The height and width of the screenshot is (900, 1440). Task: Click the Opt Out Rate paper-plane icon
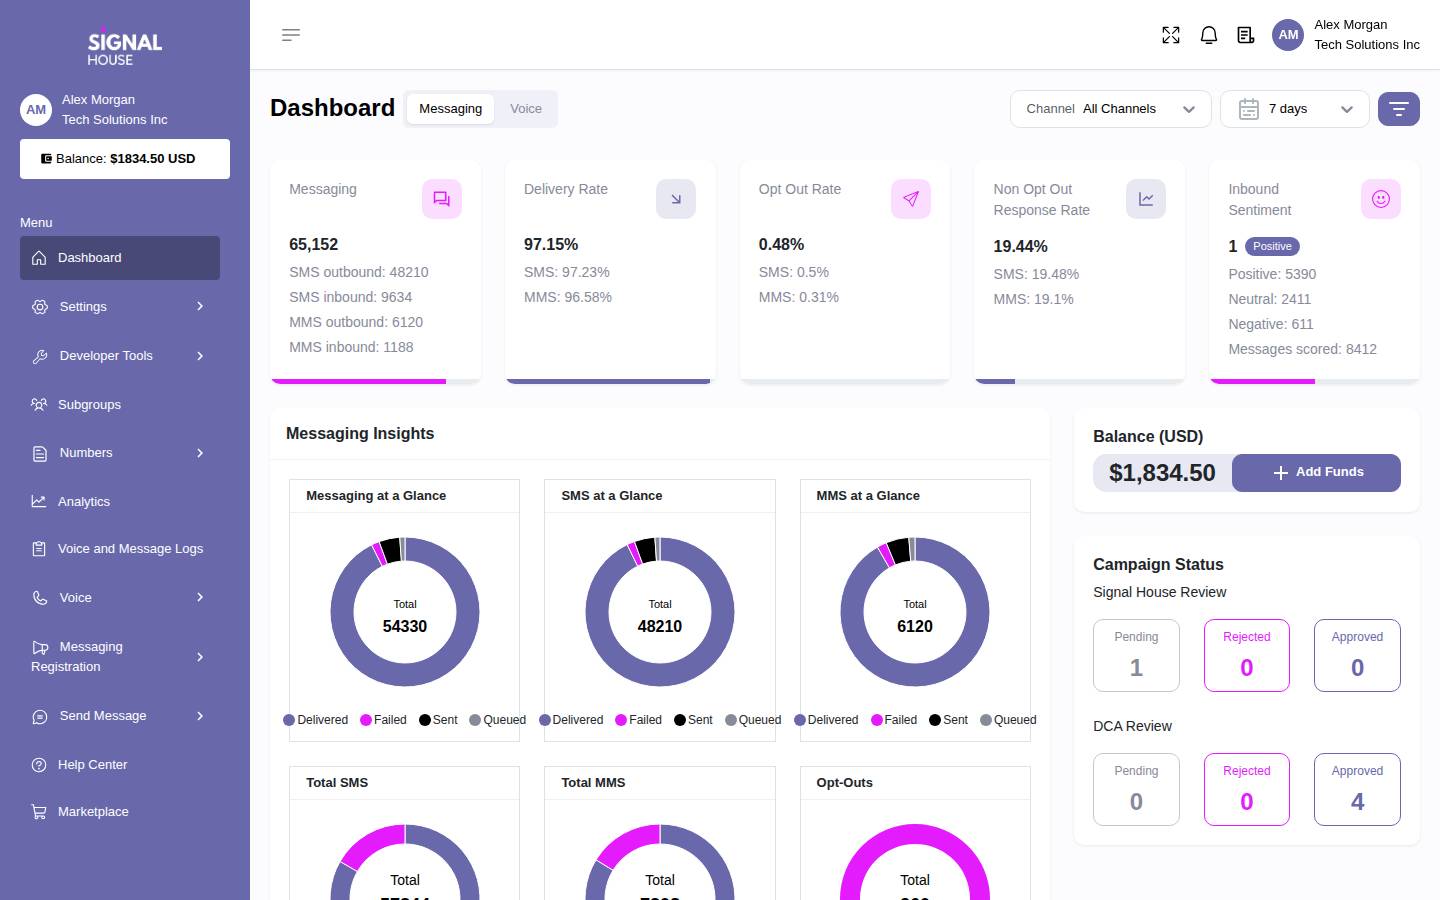911,199
